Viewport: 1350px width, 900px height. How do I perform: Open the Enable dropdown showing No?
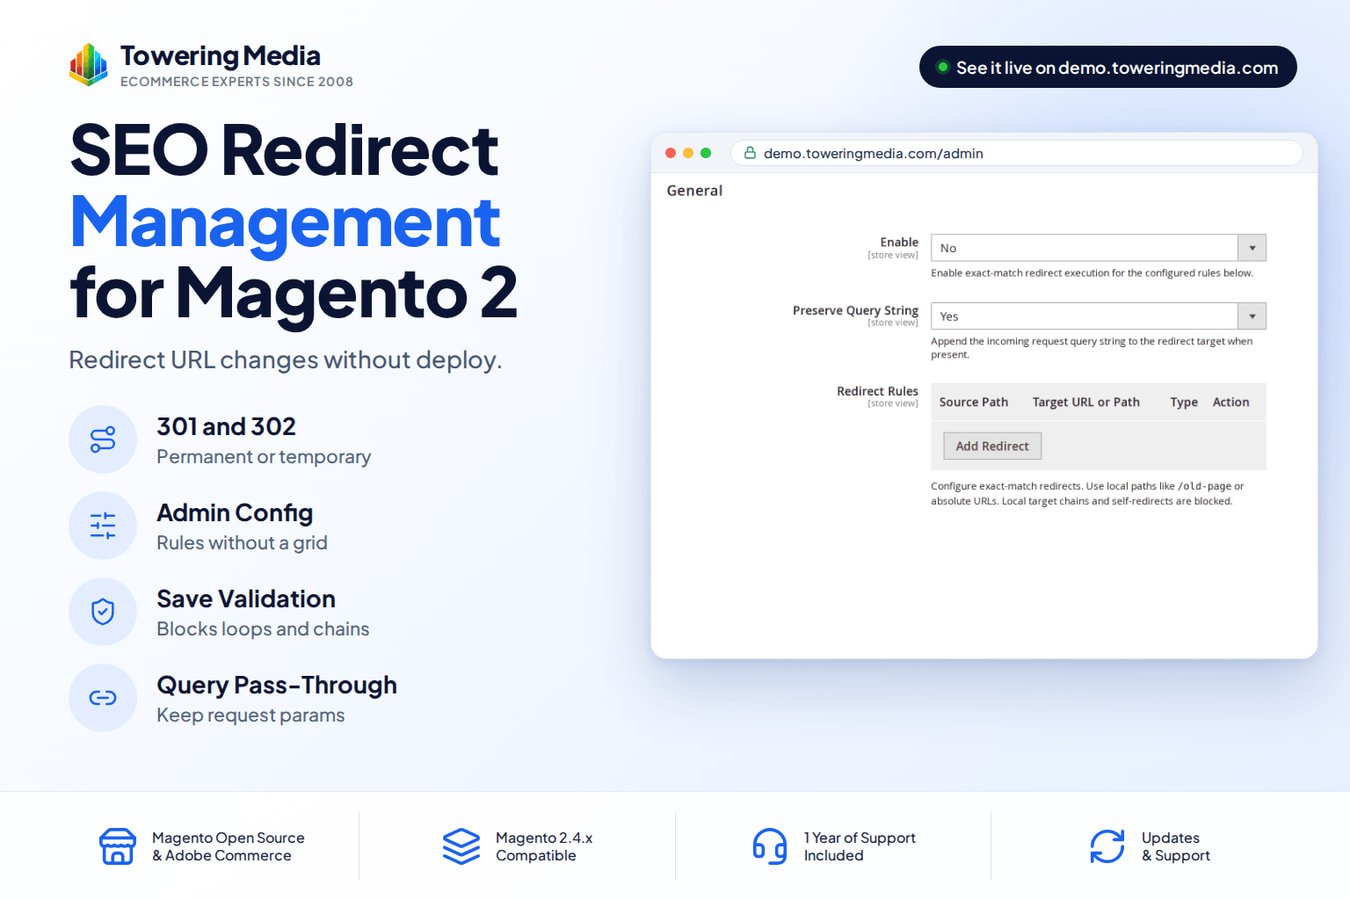(x=1098, y=248)
